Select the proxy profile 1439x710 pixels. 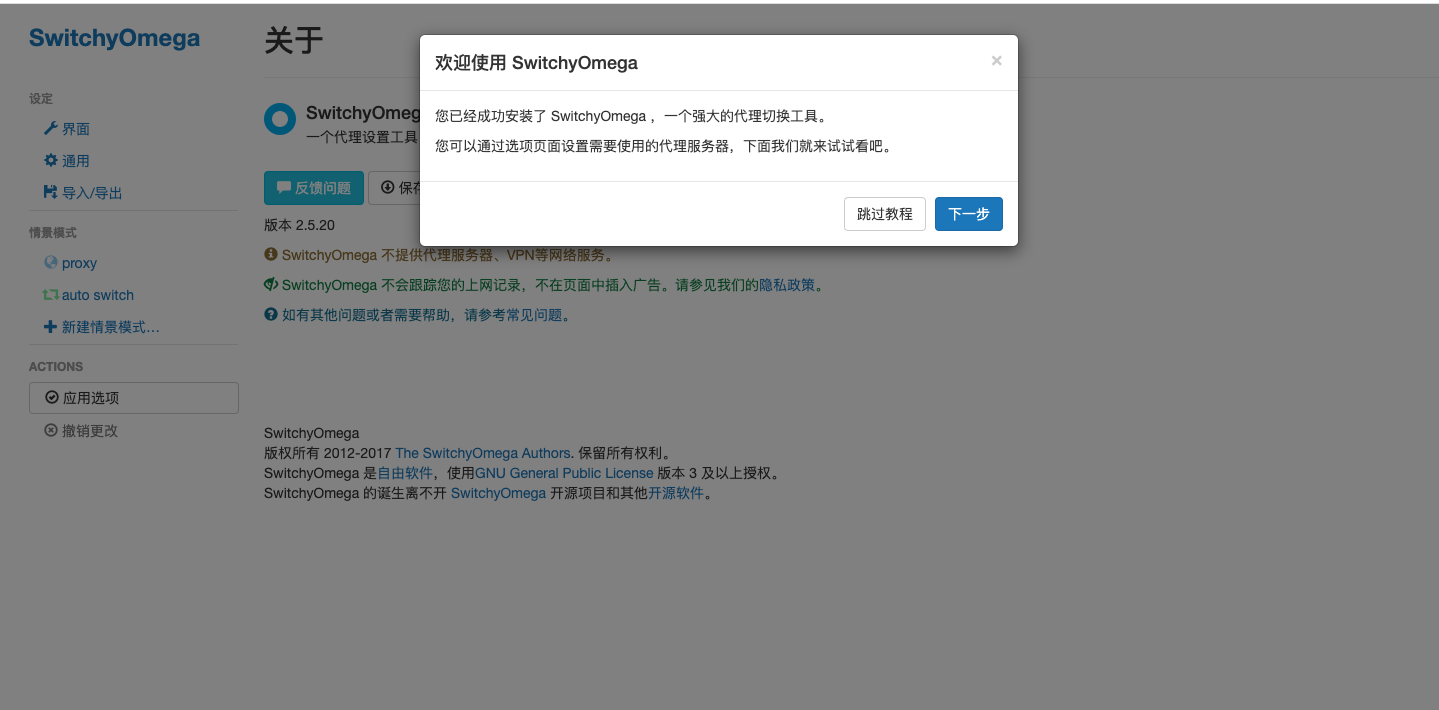pos(79,263)
